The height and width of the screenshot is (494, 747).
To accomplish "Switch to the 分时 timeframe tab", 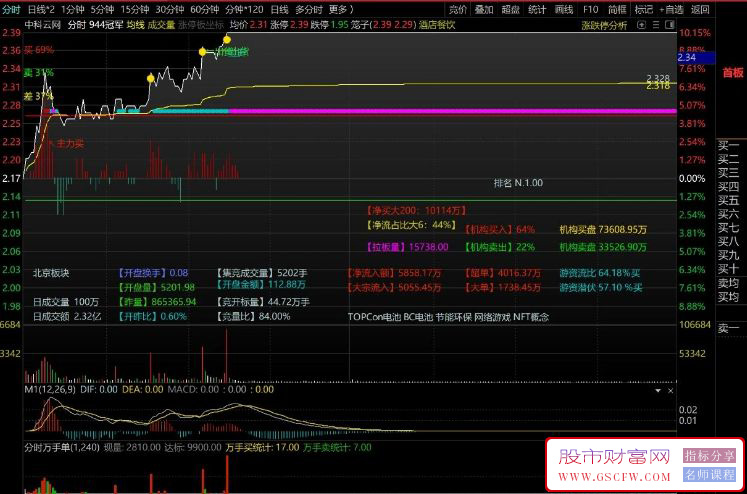I will click(x=11, y=10).
